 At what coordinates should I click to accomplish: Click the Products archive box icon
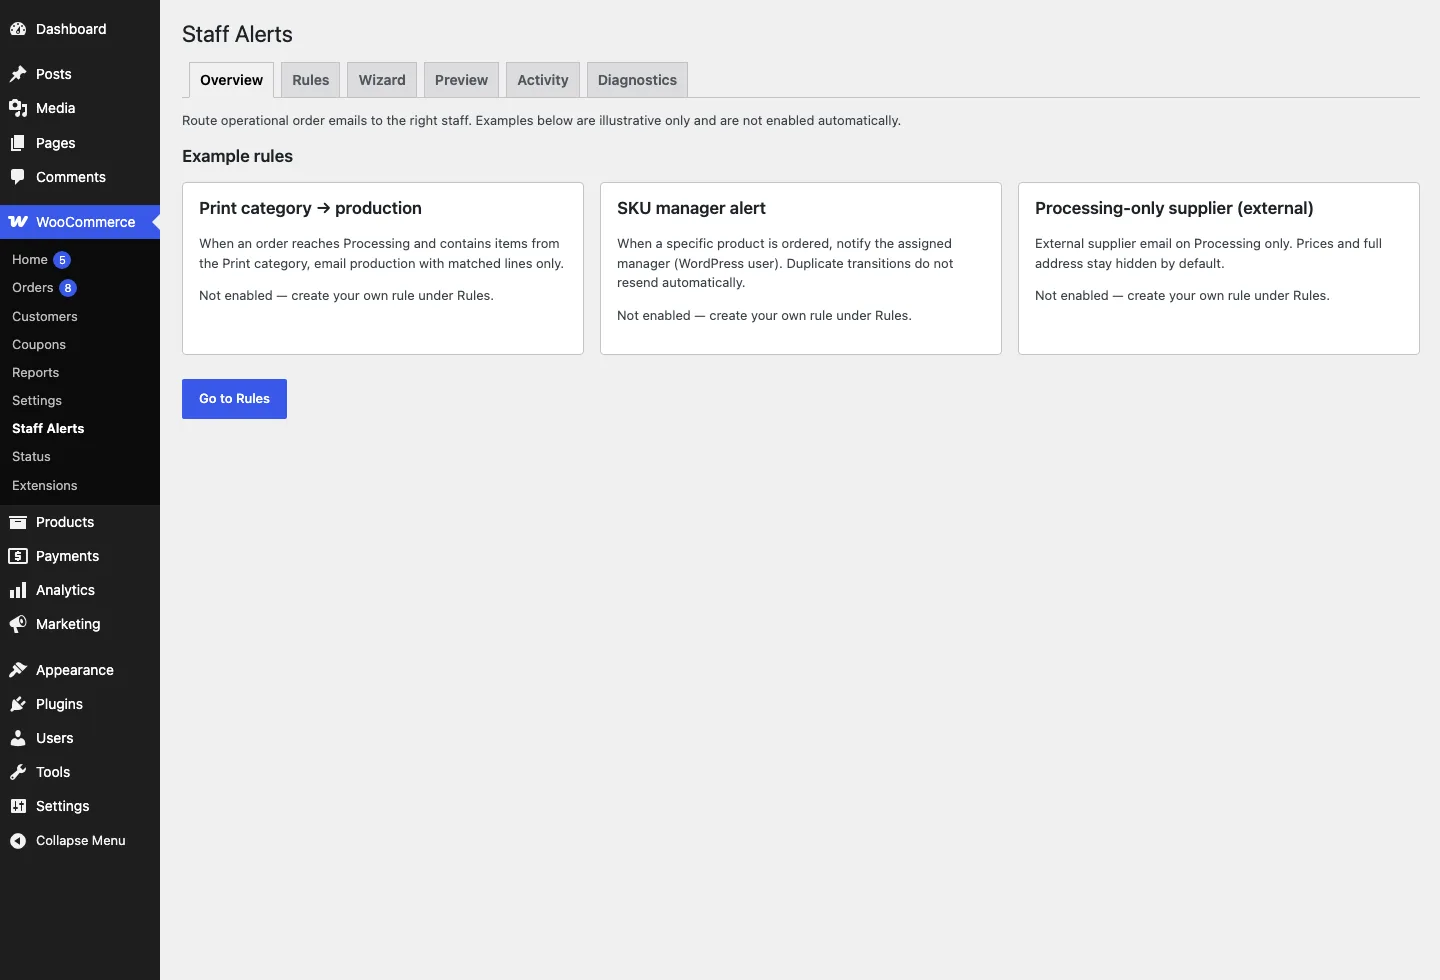pos(18,522)
